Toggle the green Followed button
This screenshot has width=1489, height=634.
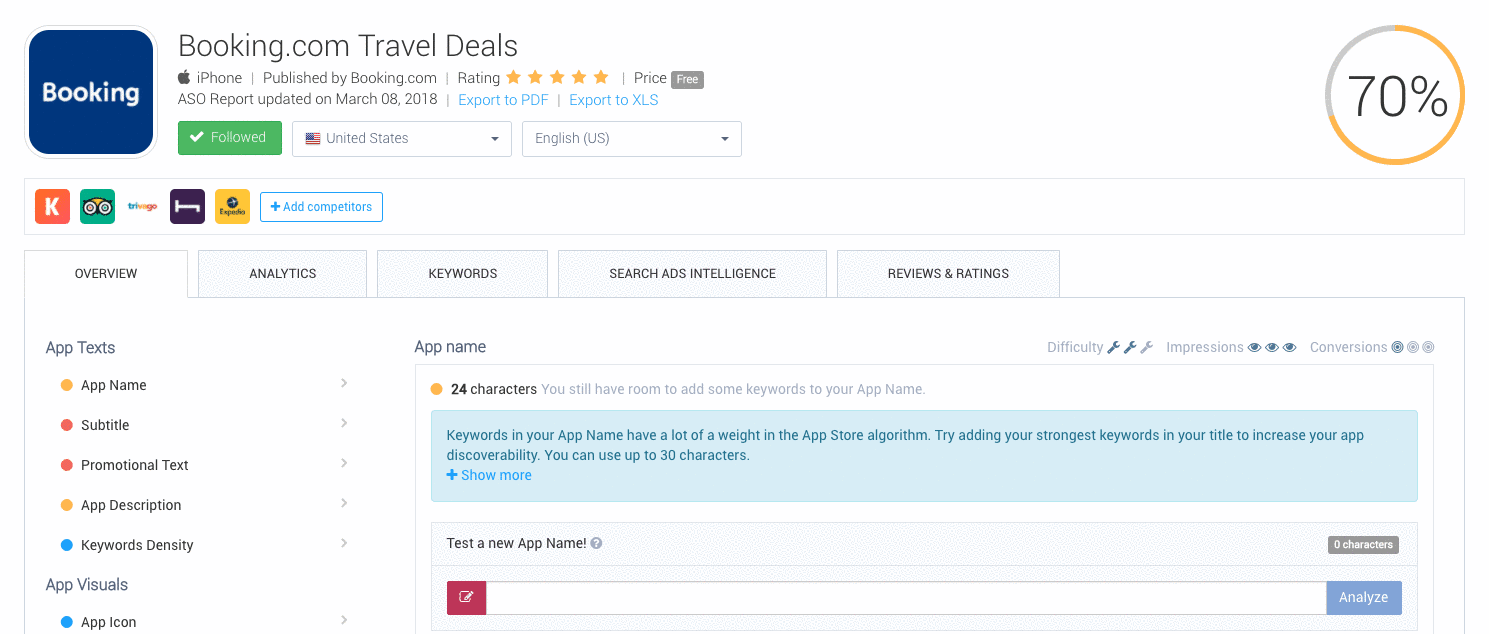point(230,138)
